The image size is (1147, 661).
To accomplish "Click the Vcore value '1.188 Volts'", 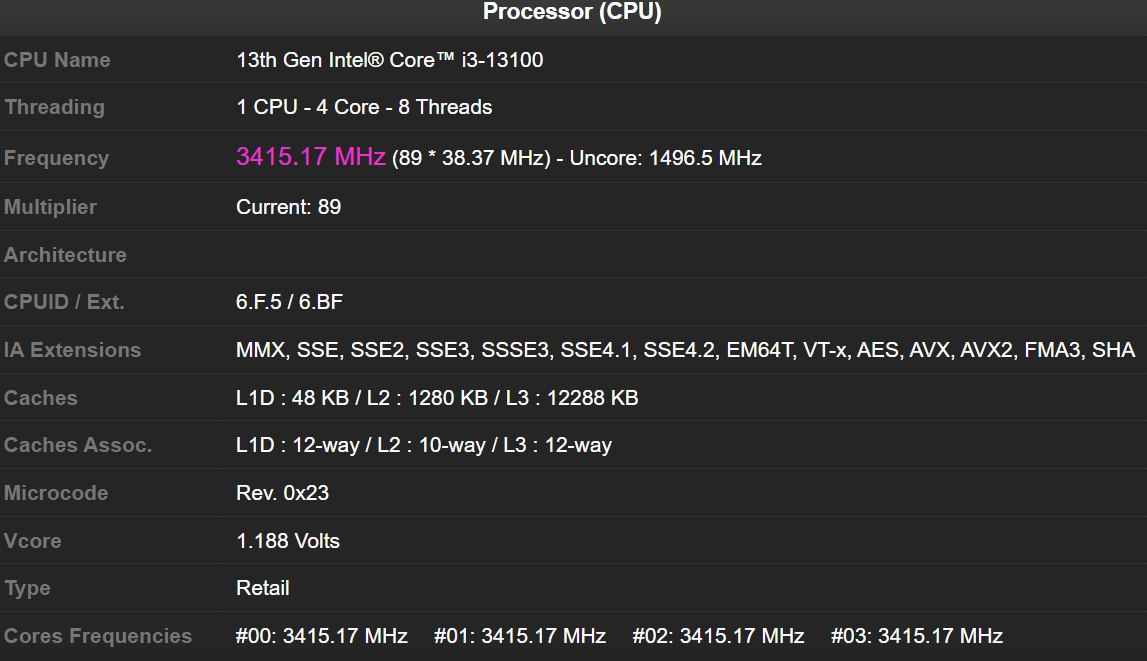I will pyautogui.click(x=287, y=541).
